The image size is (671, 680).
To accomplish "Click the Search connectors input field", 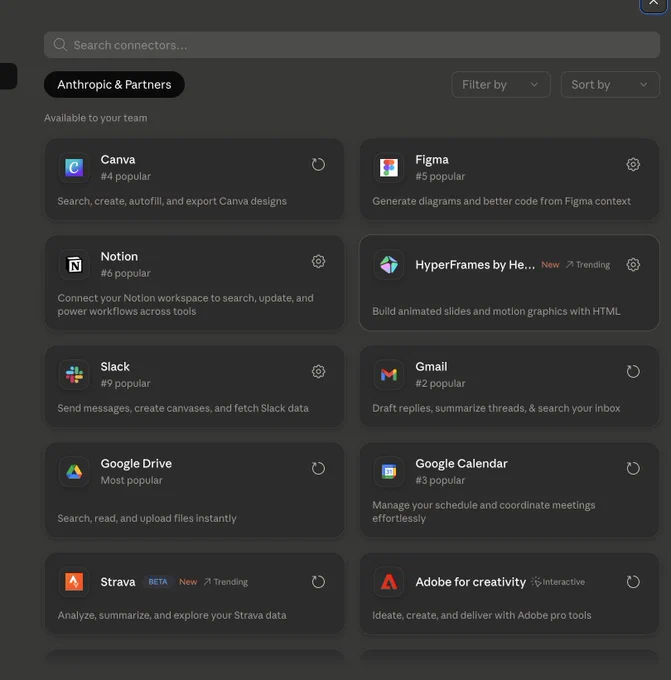I will pyautogui.click(x=352, y=45).
